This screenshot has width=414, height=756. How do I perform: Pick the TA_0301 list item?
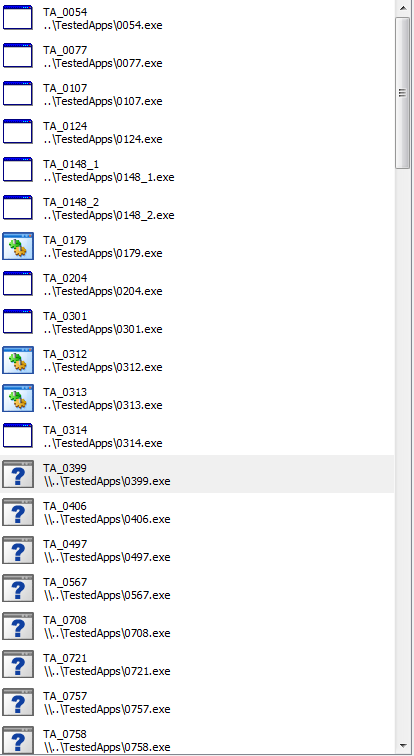[x=197, y=322]
